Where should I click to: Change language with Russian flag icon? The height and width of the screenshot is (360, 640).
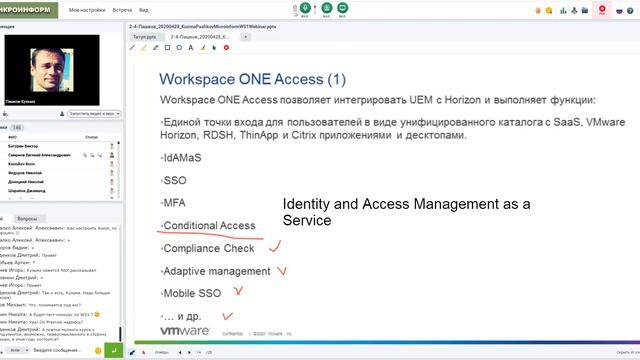(619, 11)
